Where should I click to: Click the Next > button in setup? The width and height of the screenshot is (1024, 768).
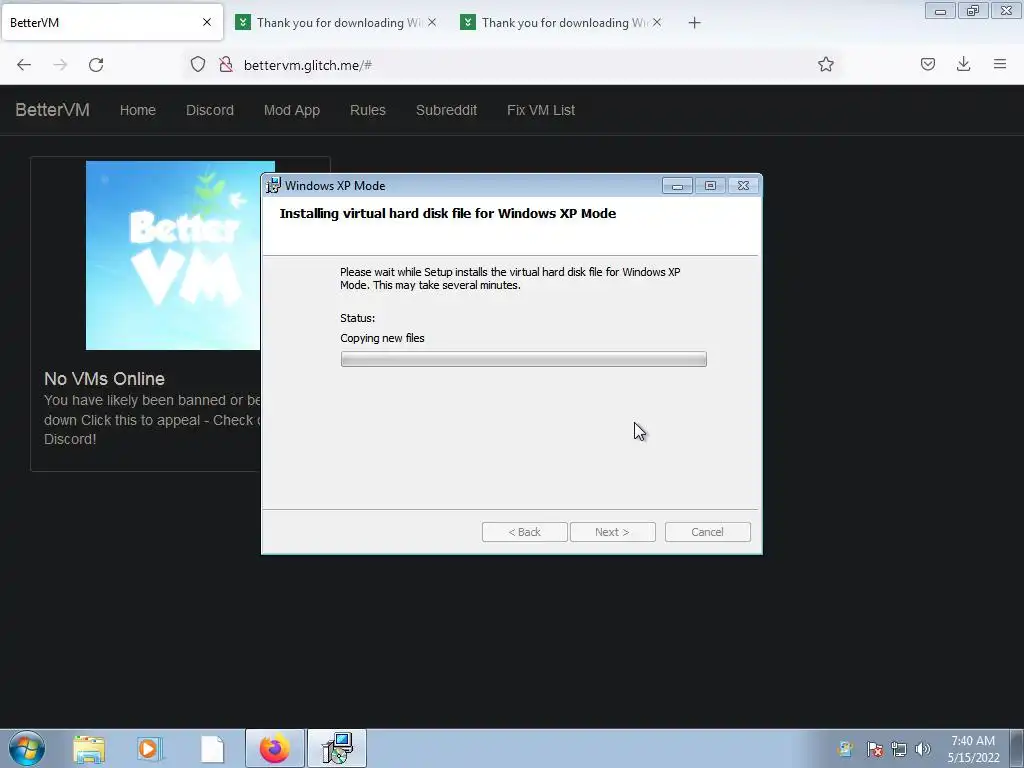pyautogui.click(x=612, y=532)
